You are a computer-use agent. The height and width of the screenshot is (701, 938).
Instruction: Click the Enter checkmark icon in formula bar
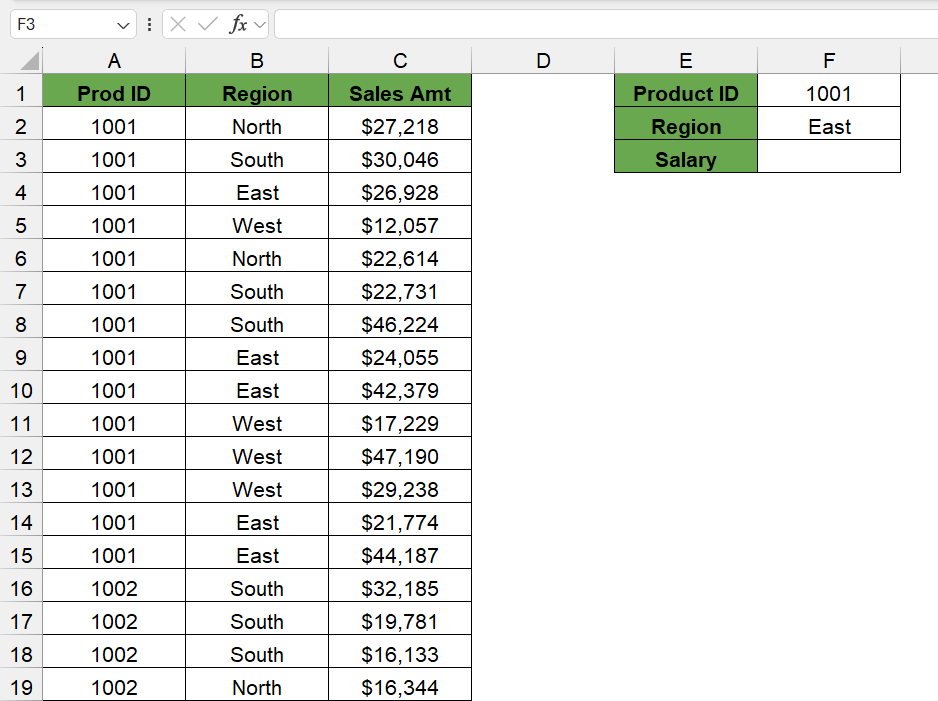208,25
